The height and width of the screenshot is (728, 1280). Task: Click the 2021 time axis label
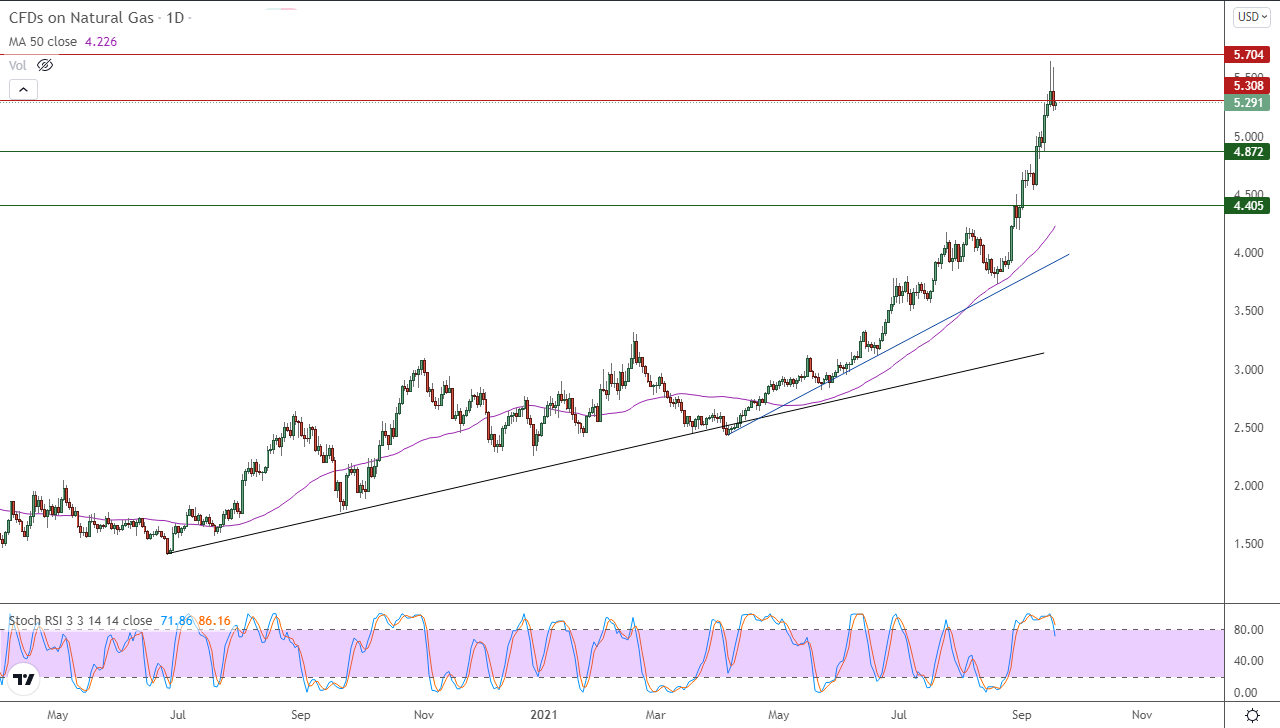[542, 715]
